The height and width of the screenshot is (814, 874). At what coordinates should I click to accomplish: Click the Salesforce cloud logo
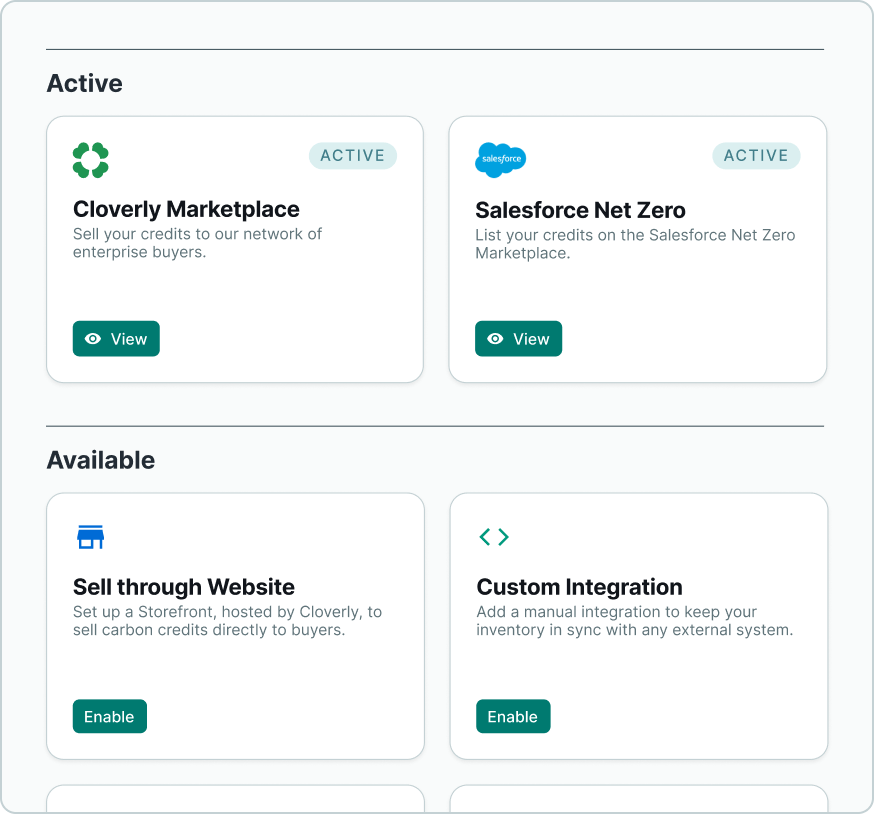click(x=501, y=160)
